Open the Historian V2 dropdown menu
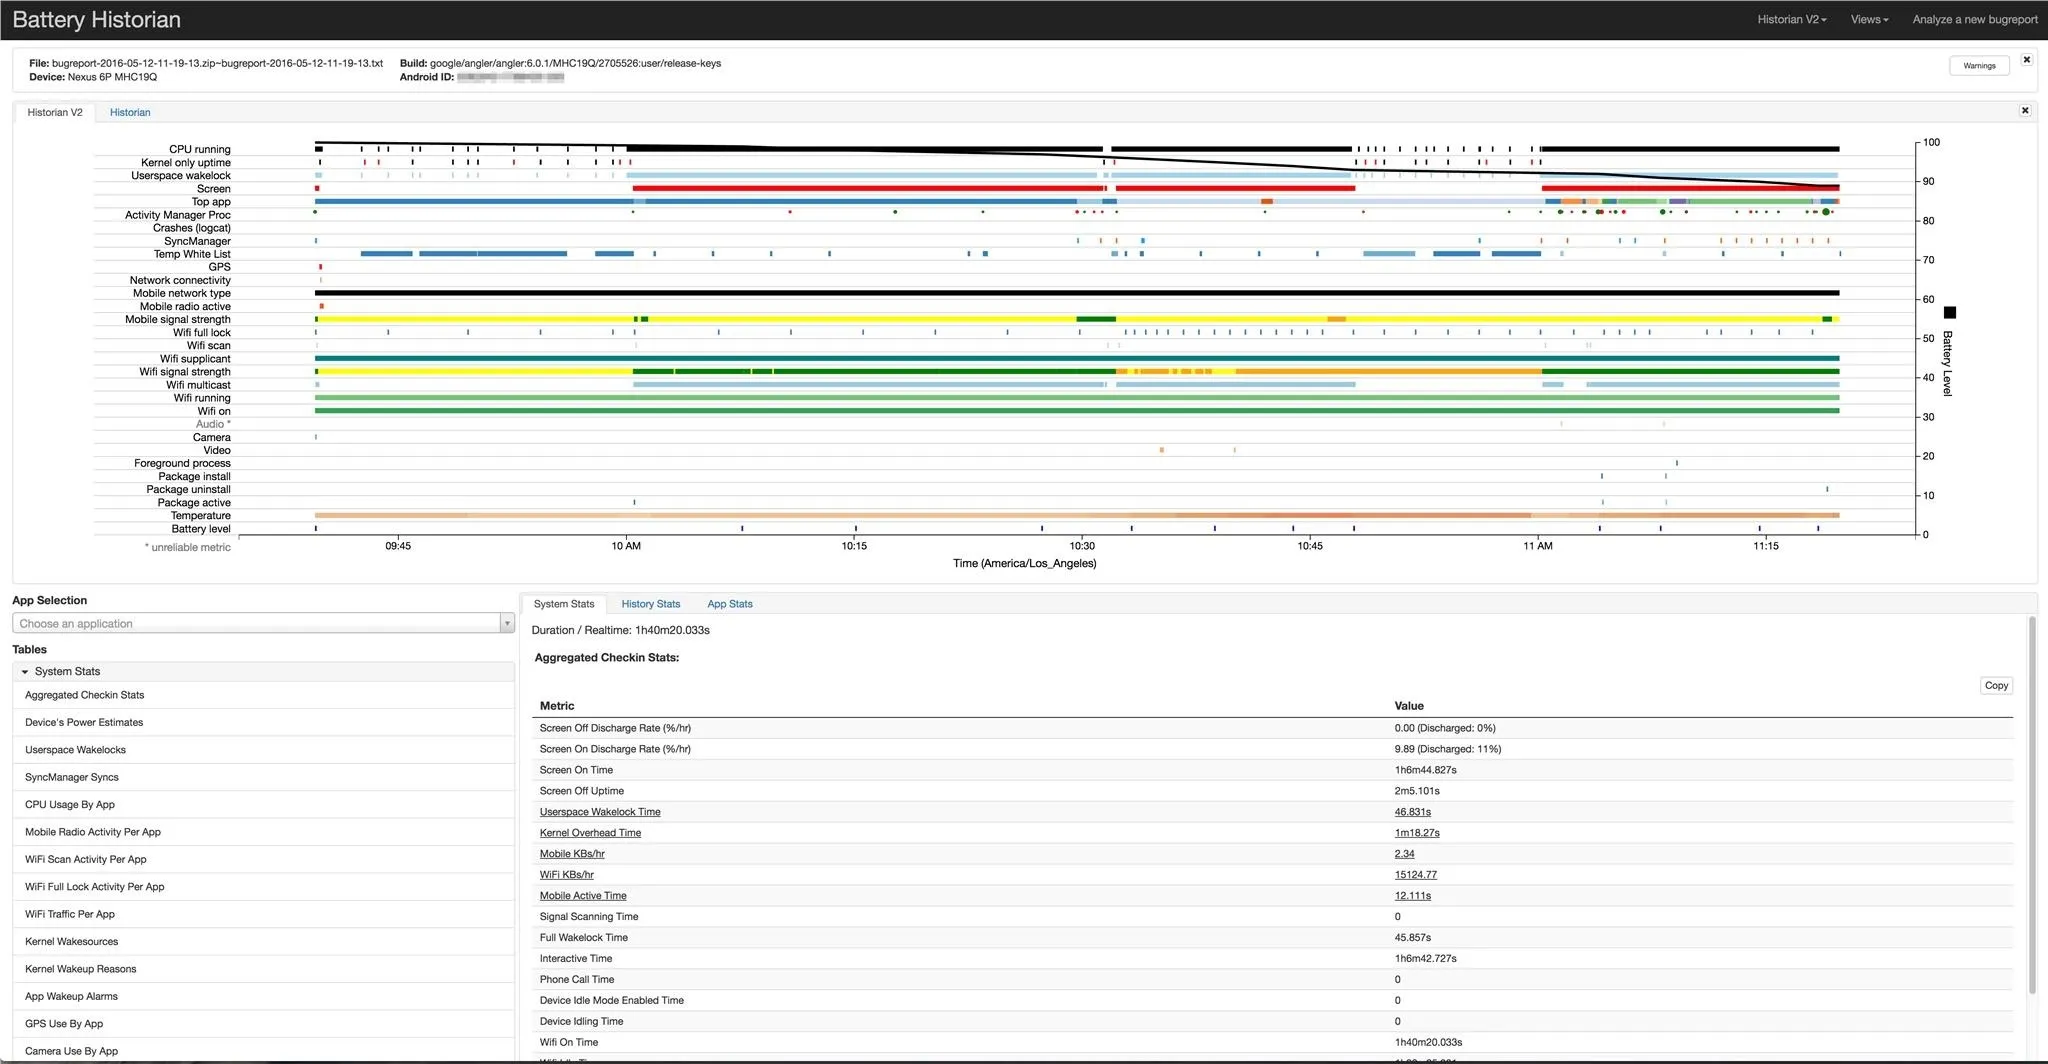 click(x=1792, y=19)
